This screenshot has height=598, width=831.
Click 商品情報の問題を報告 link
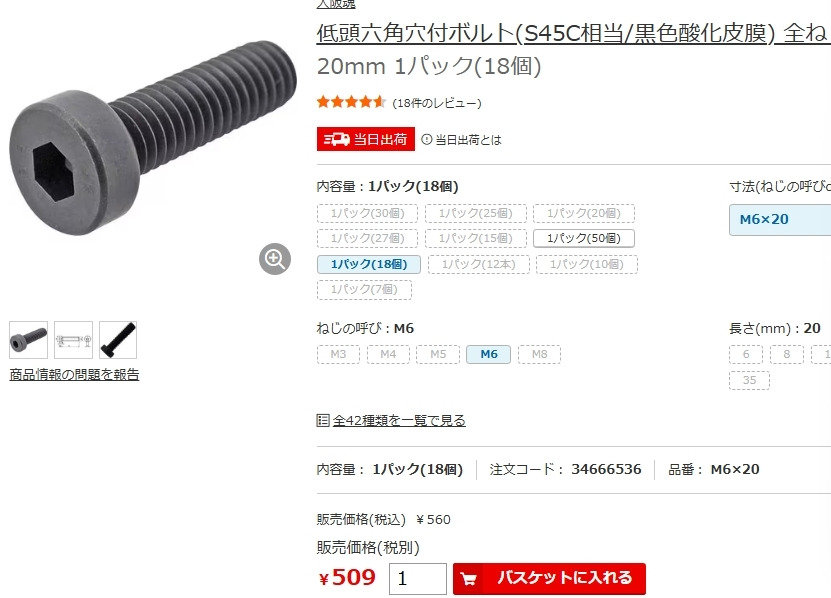[x=74, y=375]
